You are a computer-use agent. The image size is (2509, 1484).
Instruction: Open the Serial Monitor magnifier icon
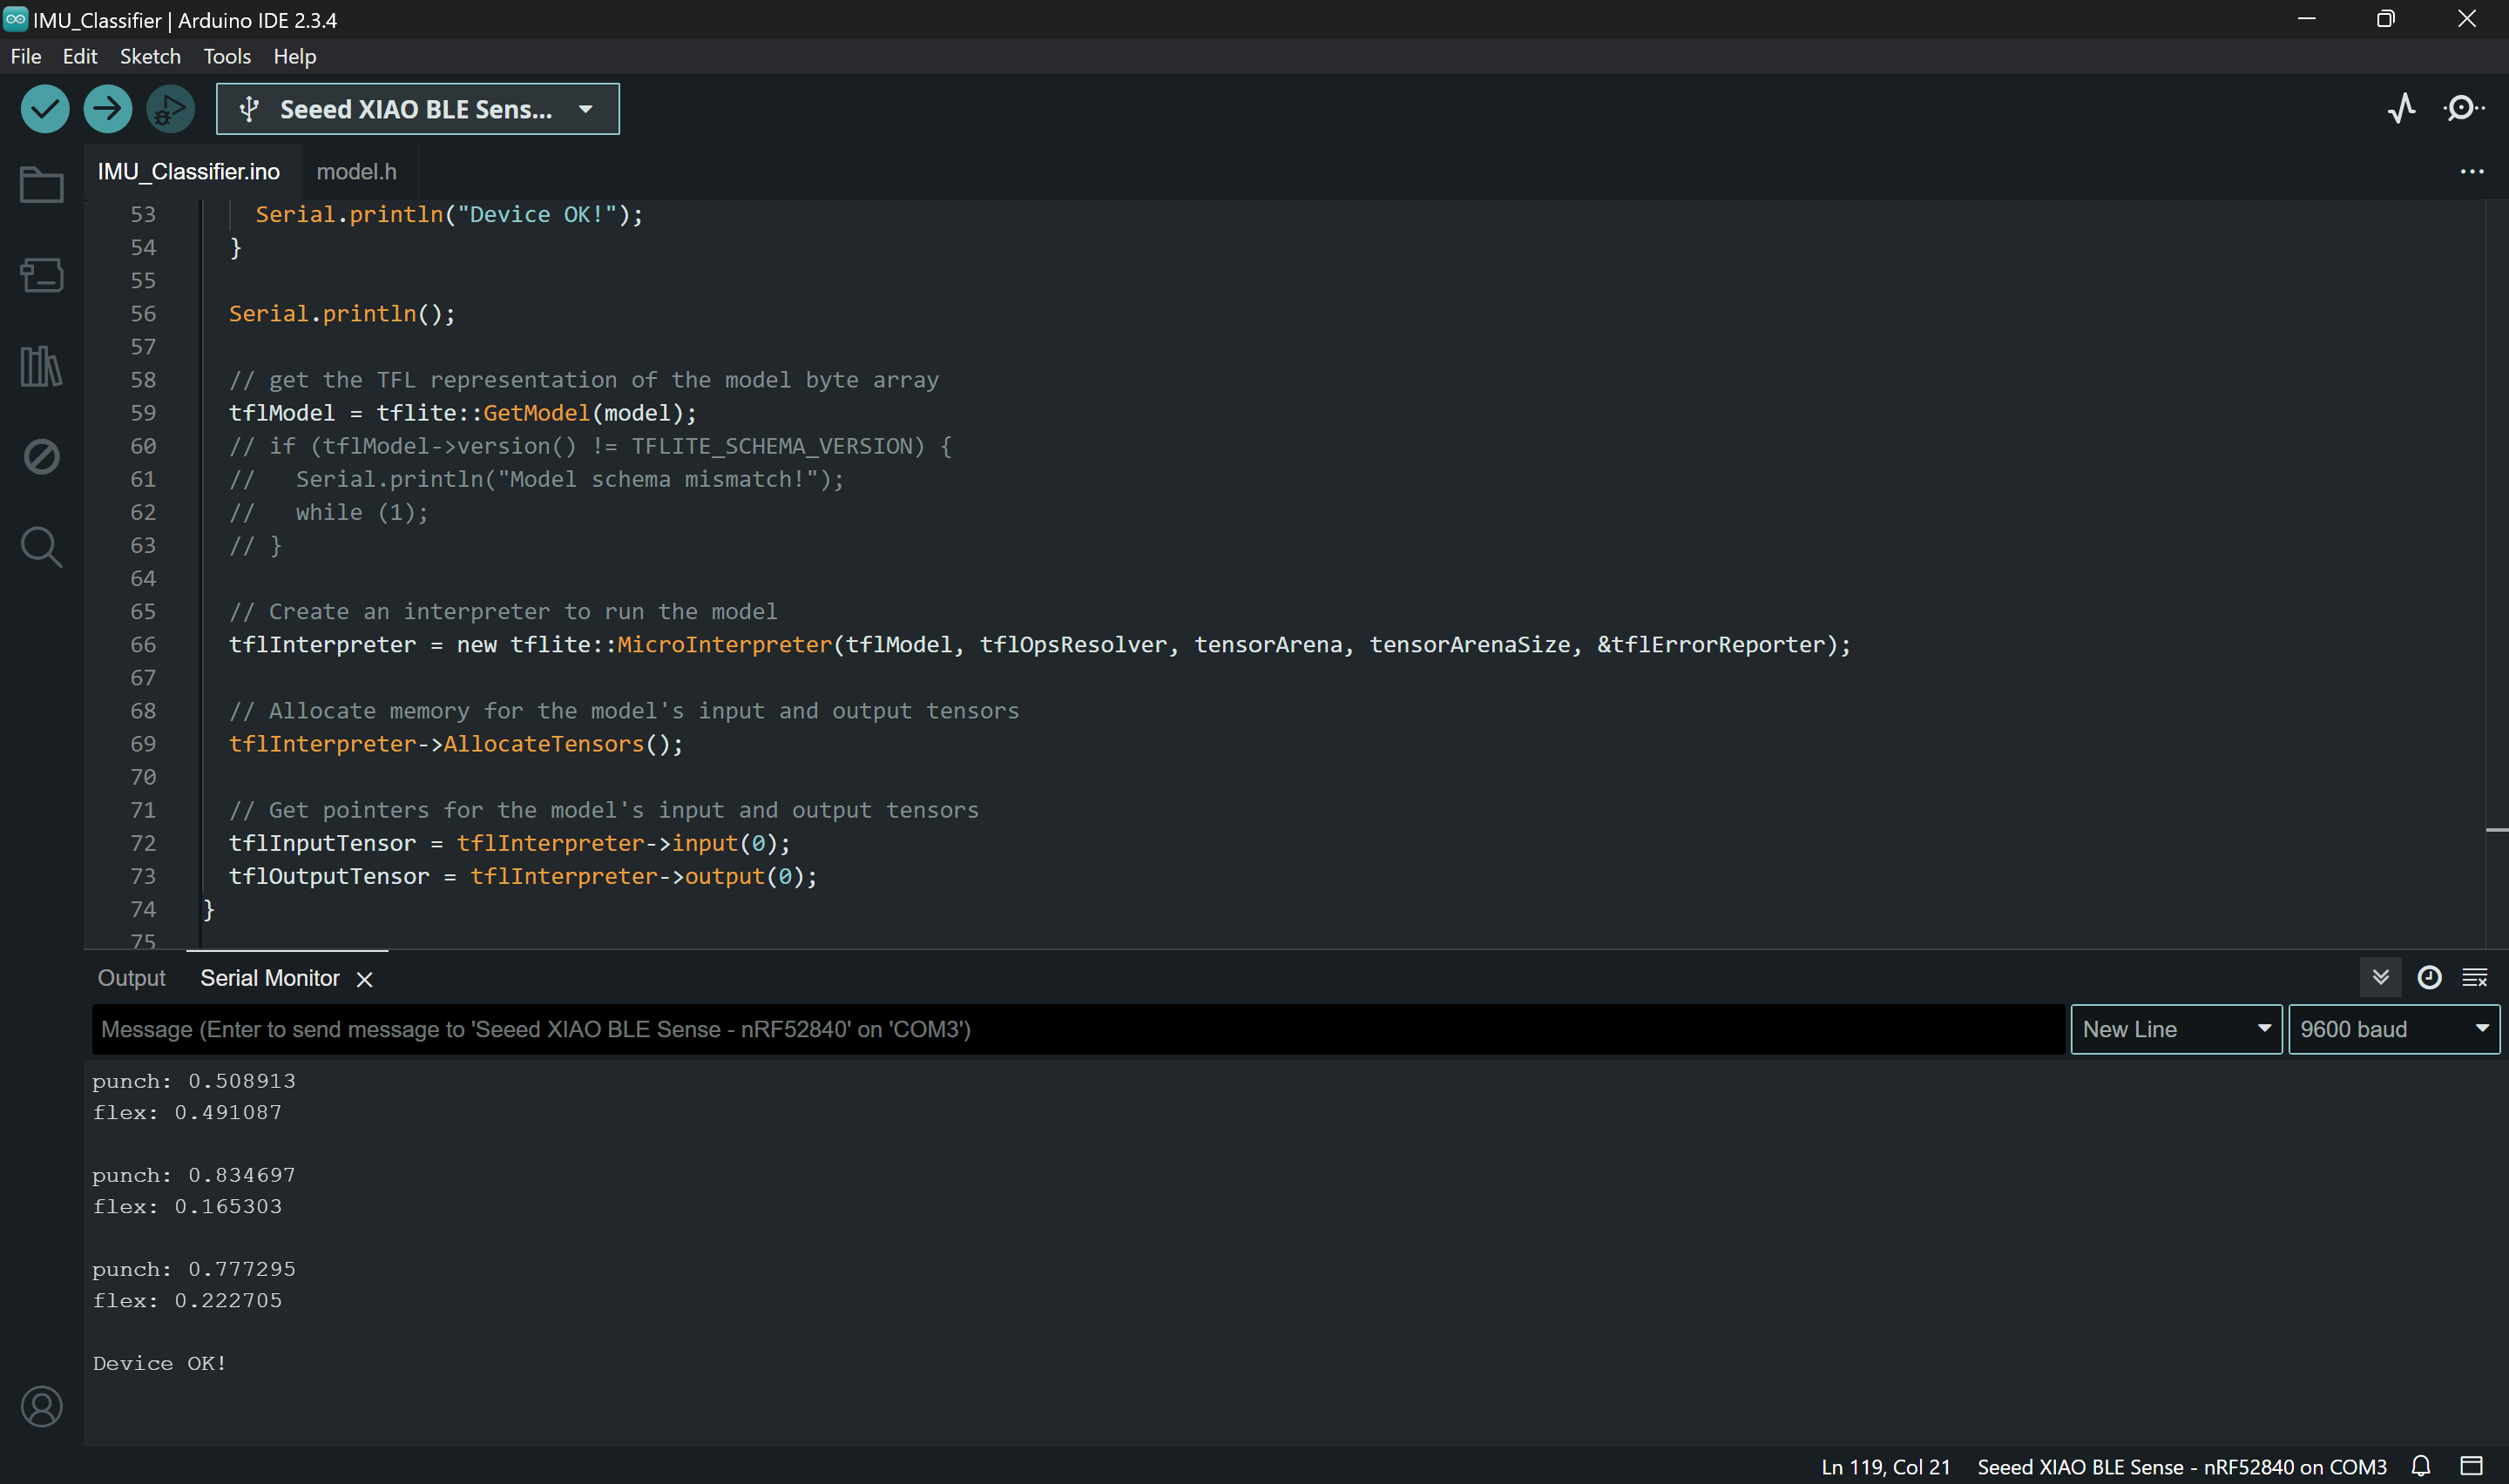2463,108
